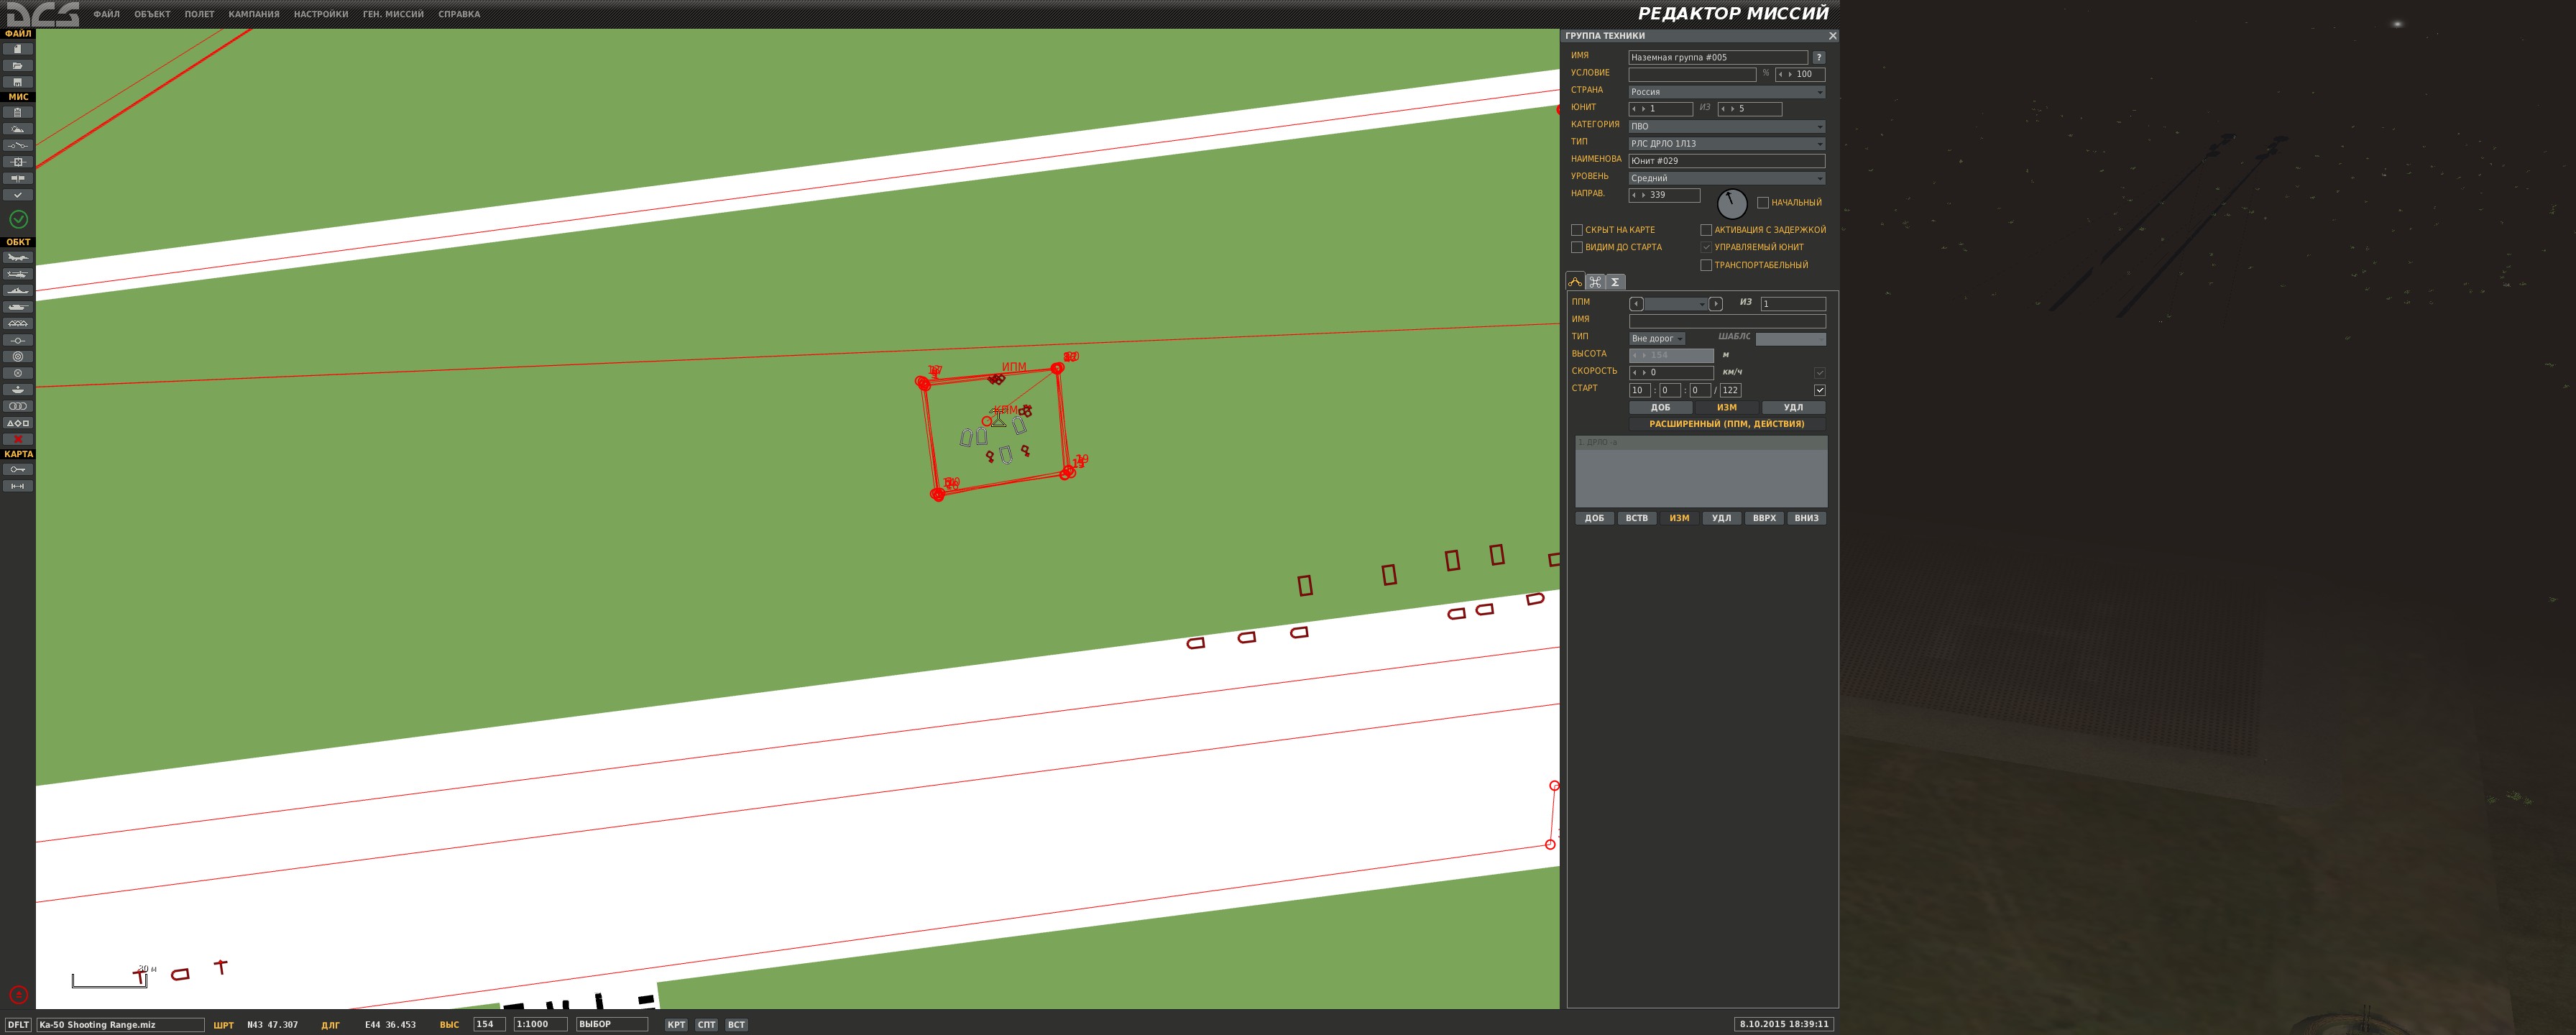This screenshot has width=2576, height=1035.
Task: Click the three-circles units list icon
Action: click(18, 406)
